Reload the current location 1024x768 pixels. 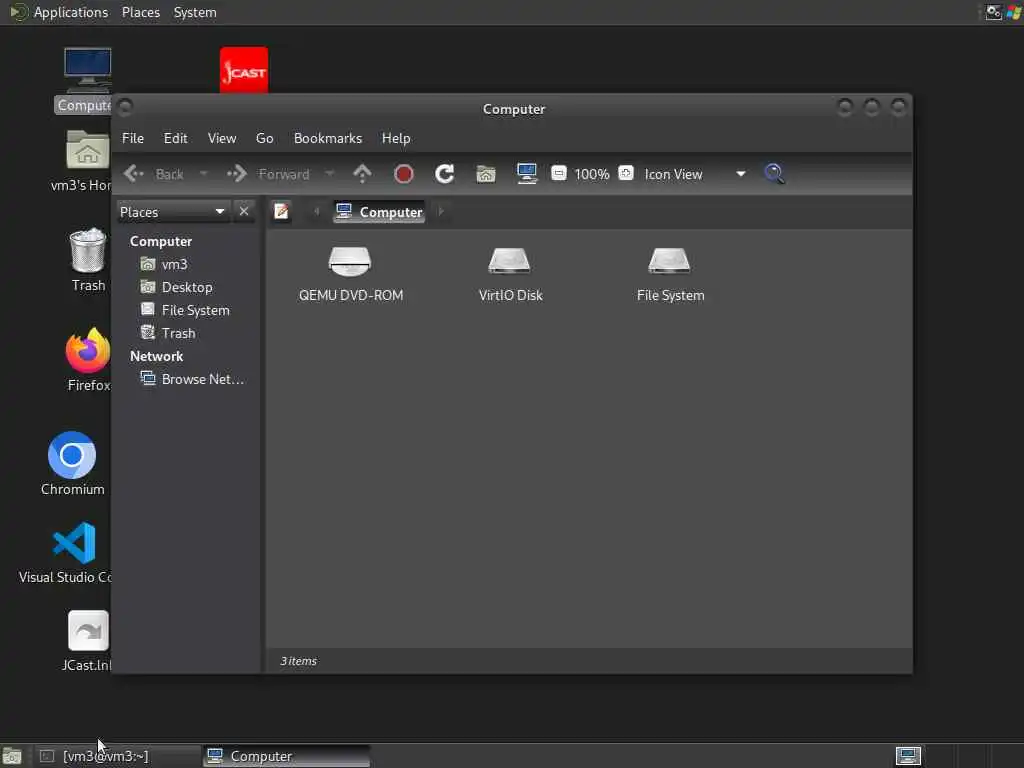click(444, 174)
